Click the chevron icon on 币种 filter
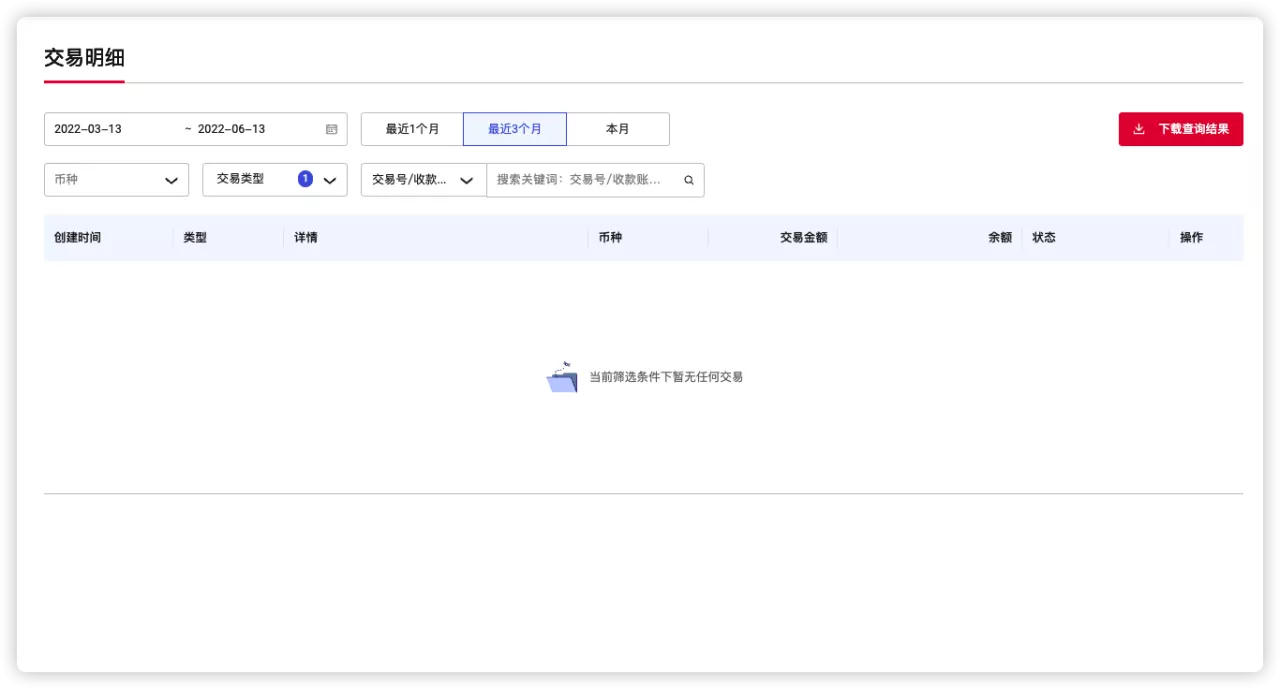The height and width of the screenshot is (689, 1280). (x=171, y=180)
